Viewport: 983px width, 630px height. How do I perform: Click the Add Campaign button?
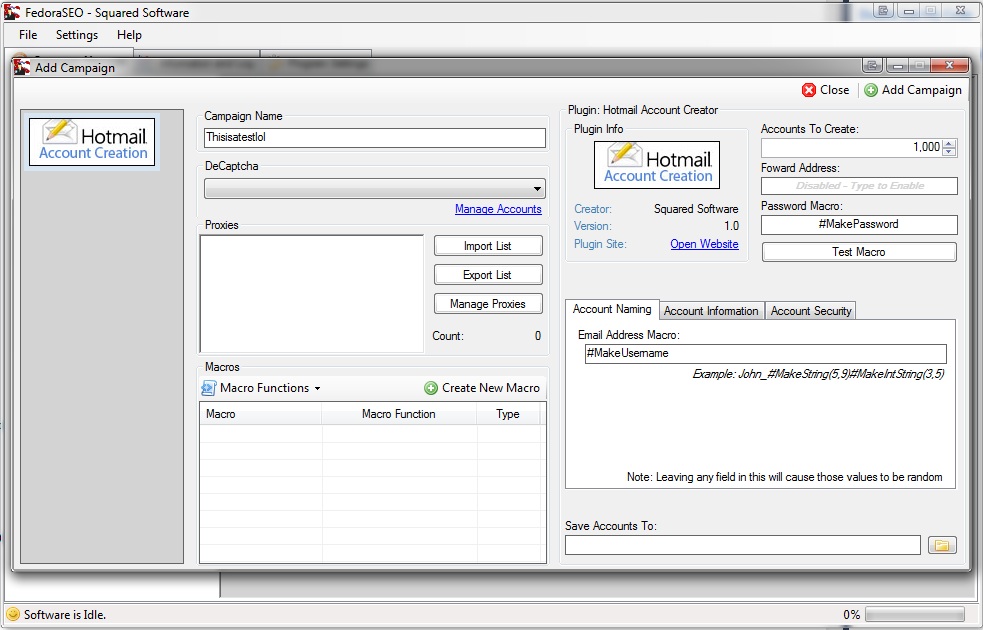pyautogui.click(x=913, y=90)
